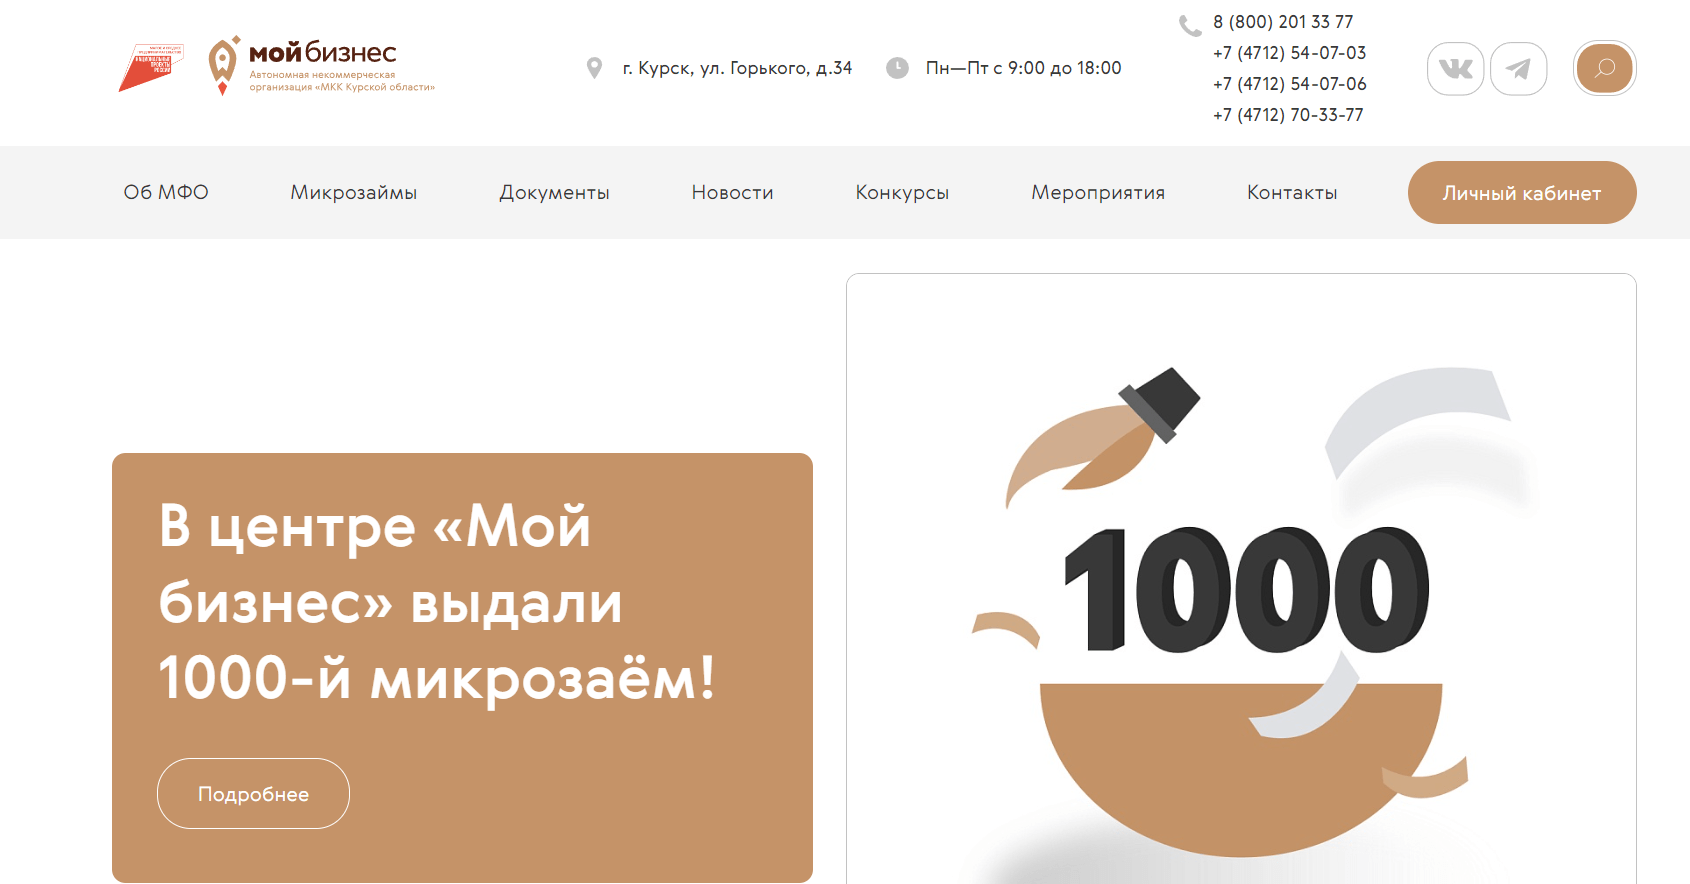Call the 8 (800) 201 33 77 number
This screenshot has width=1690, height=884.
pyautogui.click(x=1283, y=22)
